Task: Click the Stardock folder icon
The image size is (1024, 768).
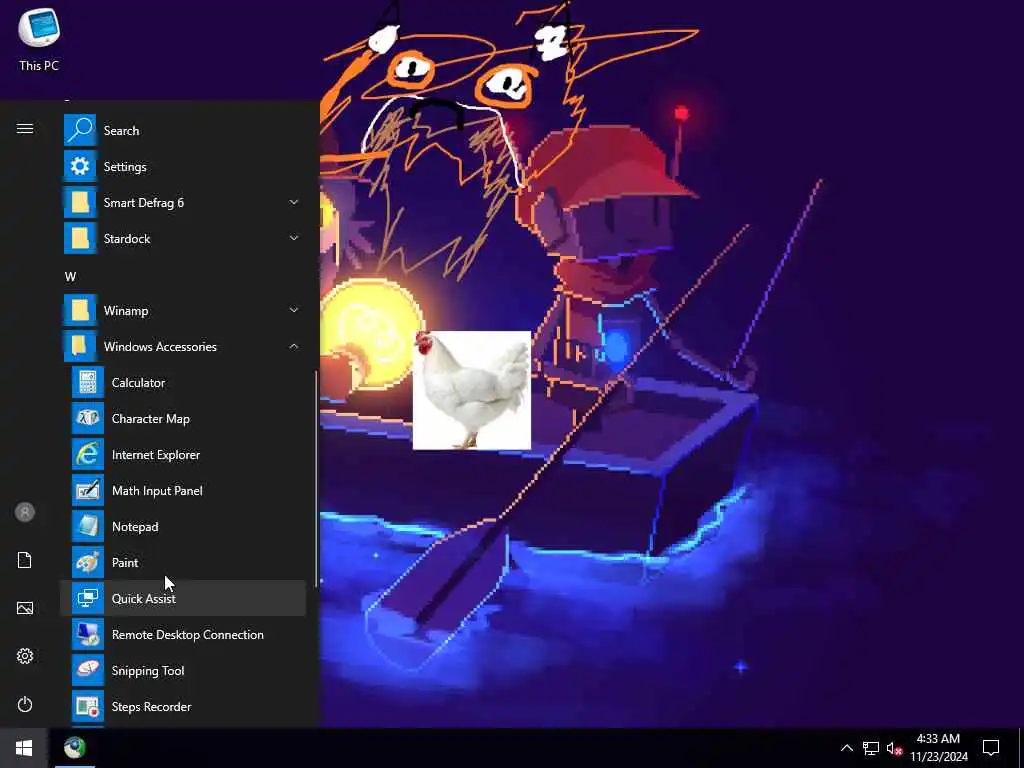Action: [x=80, y=238]
